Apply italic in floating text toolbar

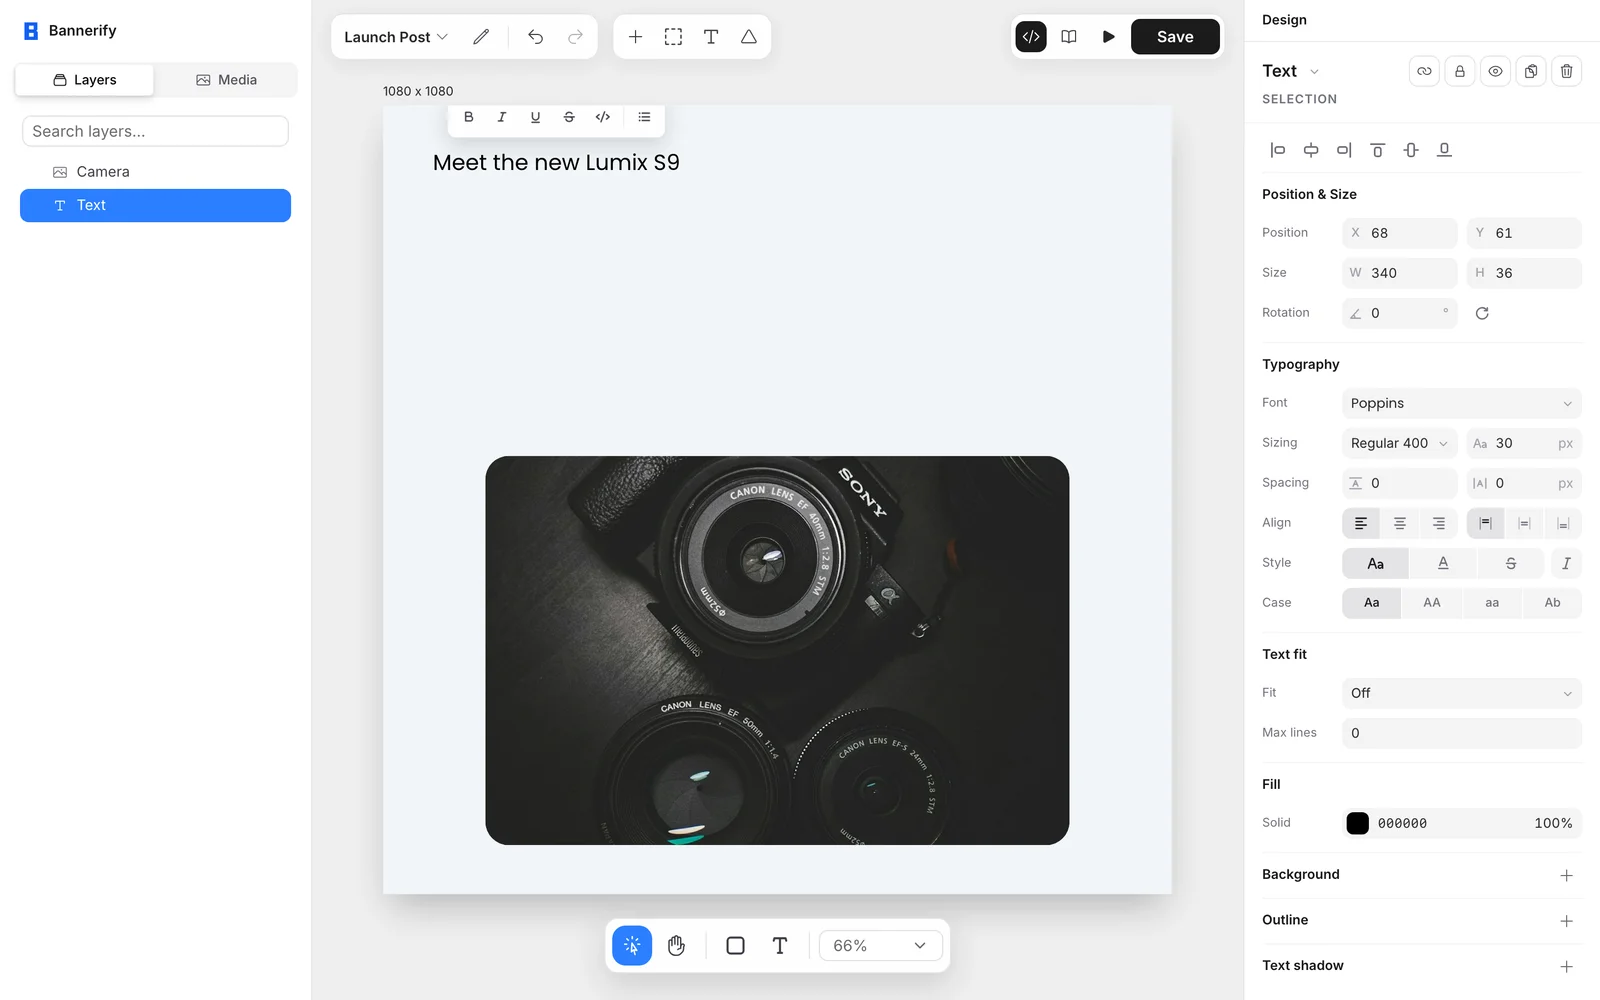(502, 117)
